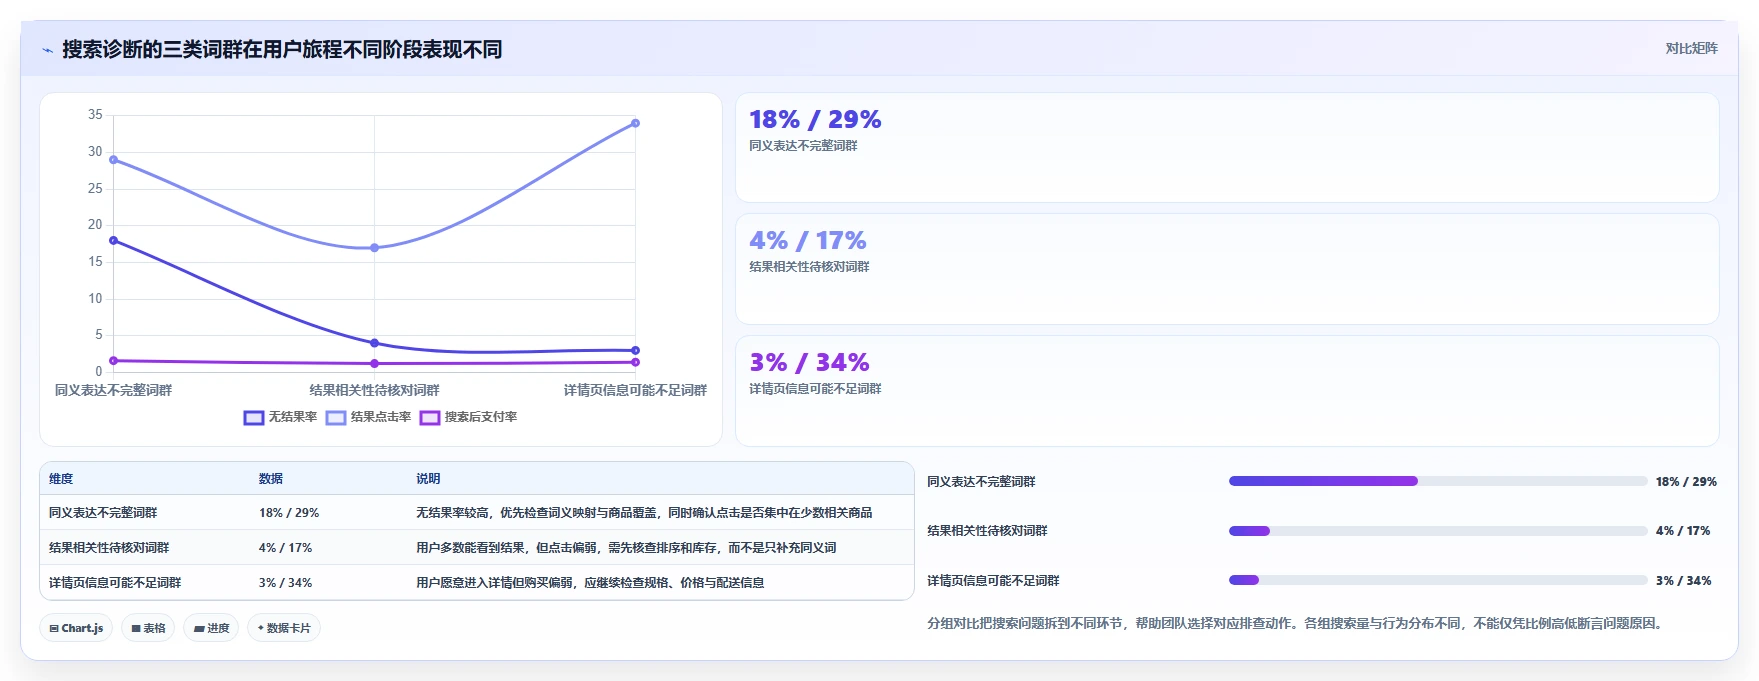
Task: Toggle the 结果点击率 legend entry
Action: pos(368,417)
